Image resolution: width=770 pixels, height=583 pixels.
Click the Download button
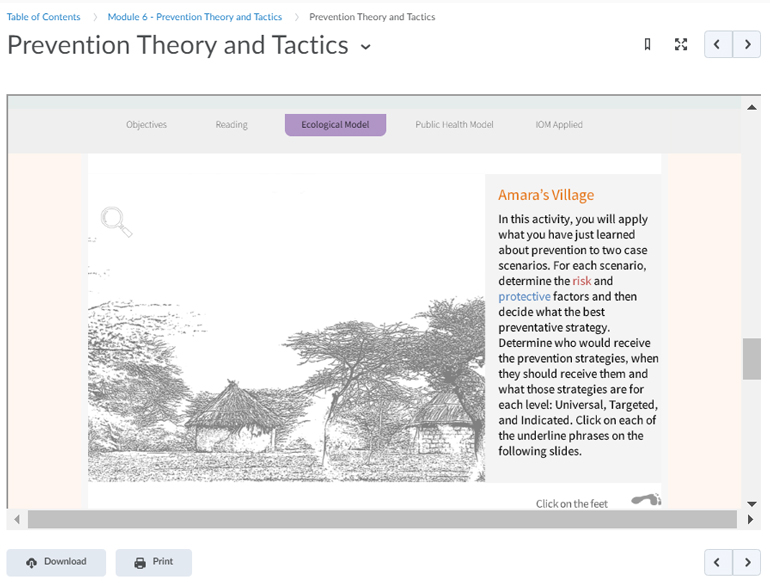tap(56, 562)
